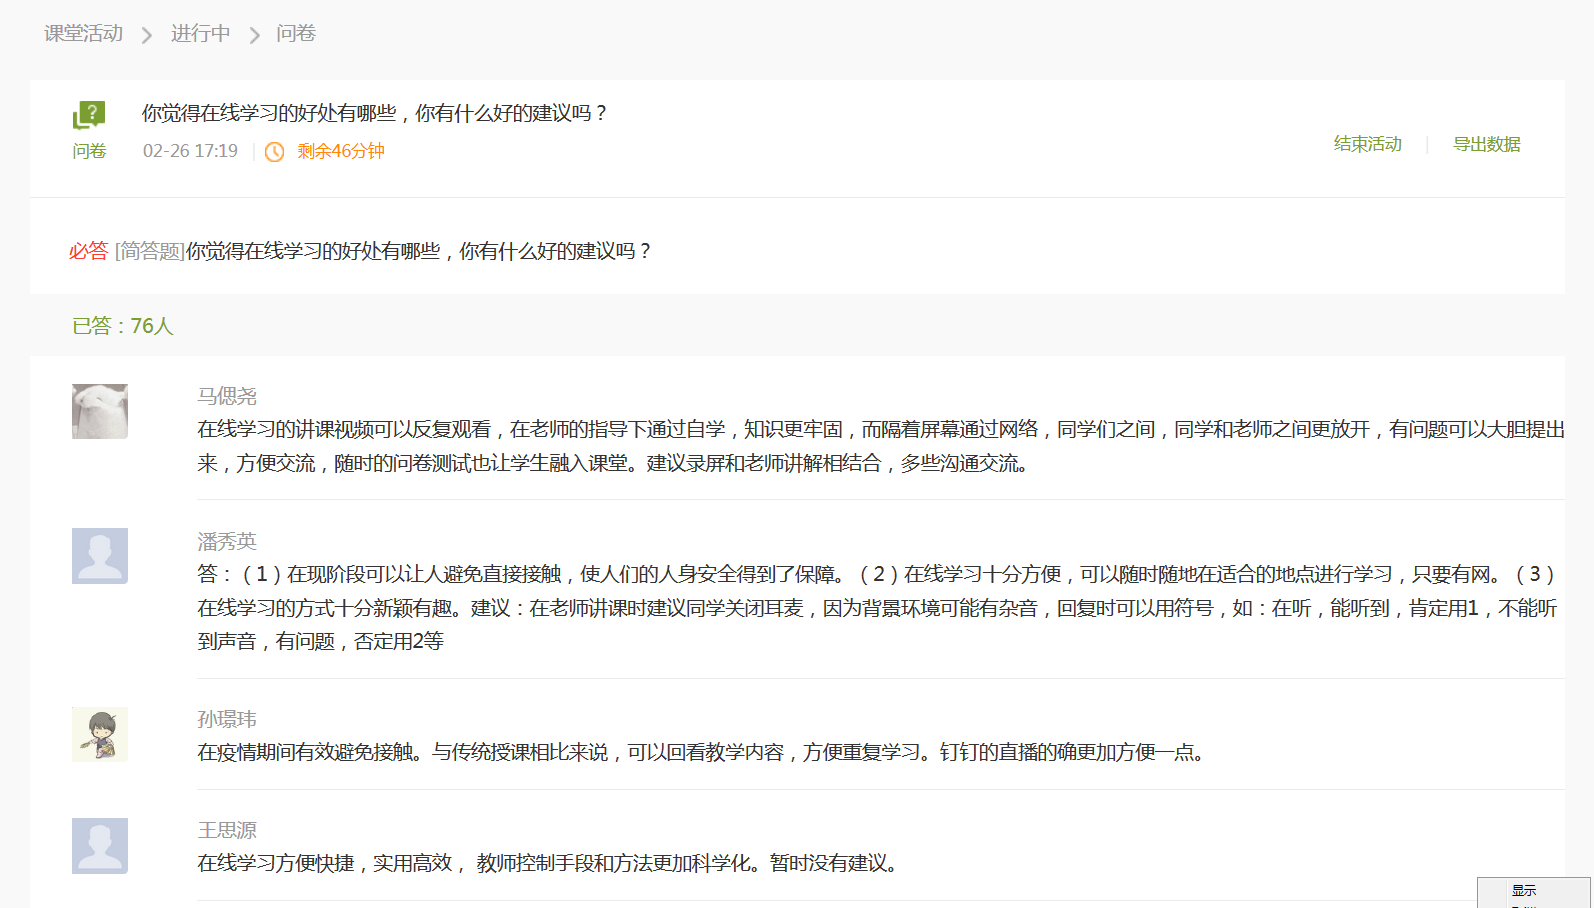Screen dimensions: 1594x908
Task: Open student name 马偲尧
Action: pyautogui.click(x=227, y=396)
